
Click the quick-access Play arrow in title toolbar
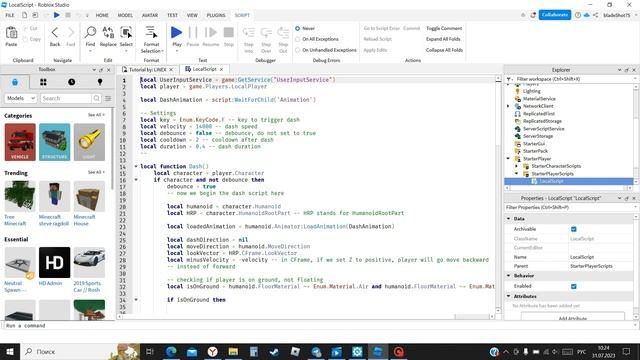click(56, 15)
